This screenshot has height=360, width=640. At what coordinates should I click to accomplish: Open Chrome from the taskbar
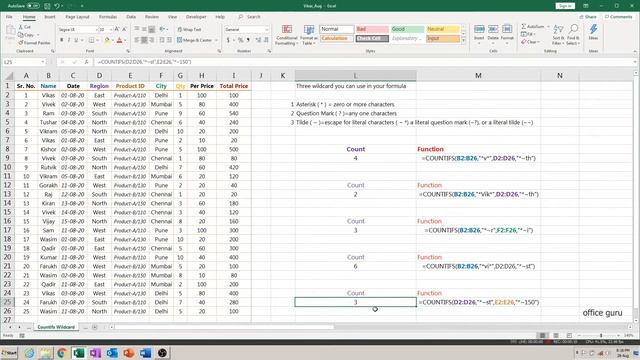coord(62,353)
